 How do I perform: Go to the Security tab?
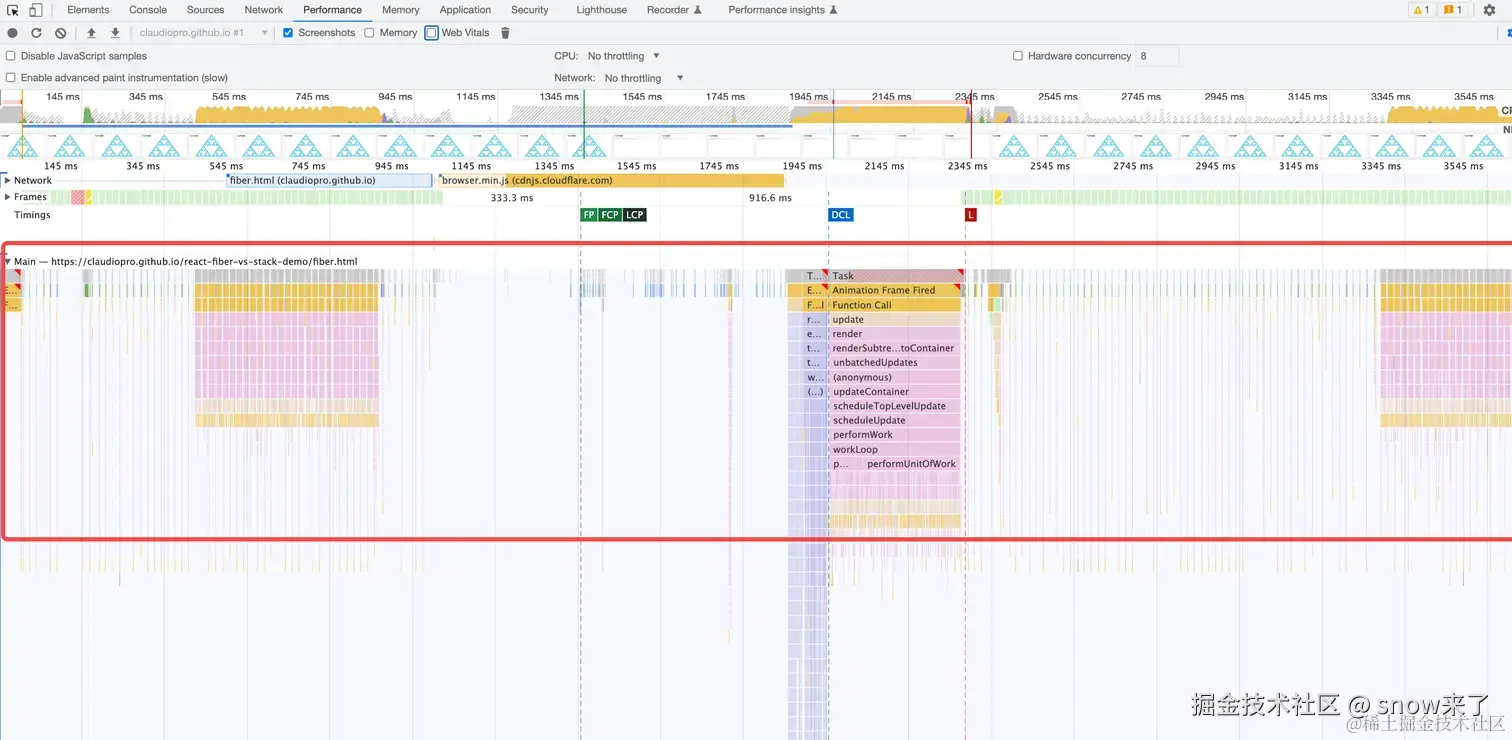pyautogui.click(x=530, y=10)
